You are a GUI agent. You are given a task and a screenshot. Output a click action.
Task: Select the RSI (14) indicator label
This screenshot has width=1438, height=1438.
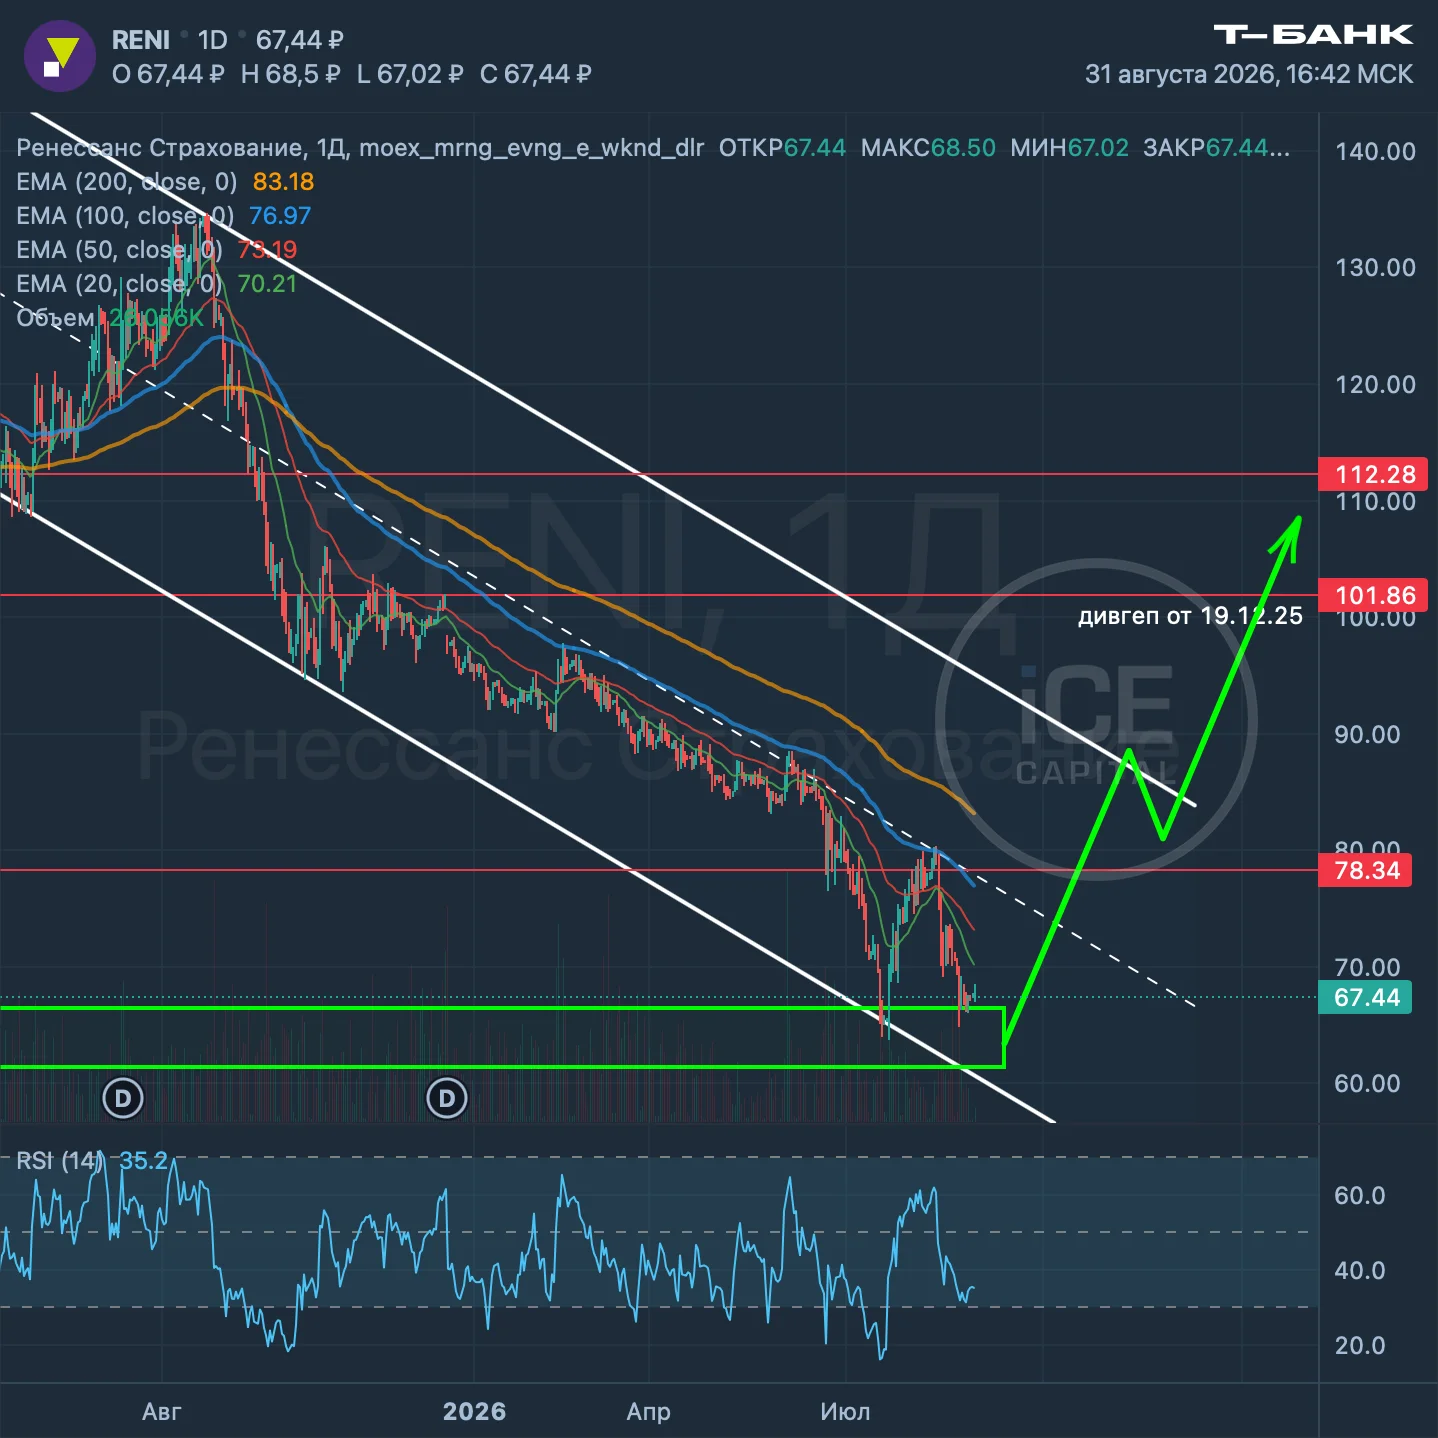pos(60,1161)
